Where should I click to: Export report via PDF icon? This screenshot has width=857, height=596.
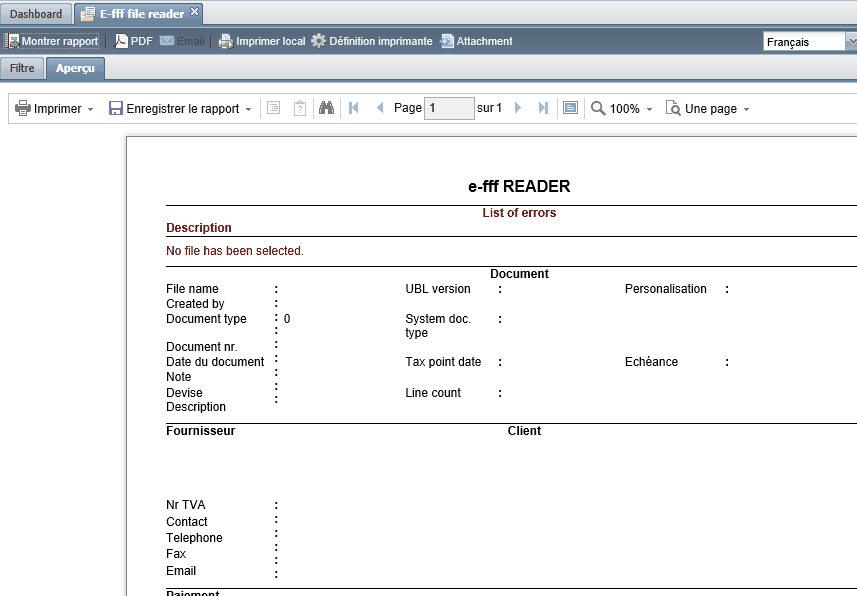click(x=120, y=41)
